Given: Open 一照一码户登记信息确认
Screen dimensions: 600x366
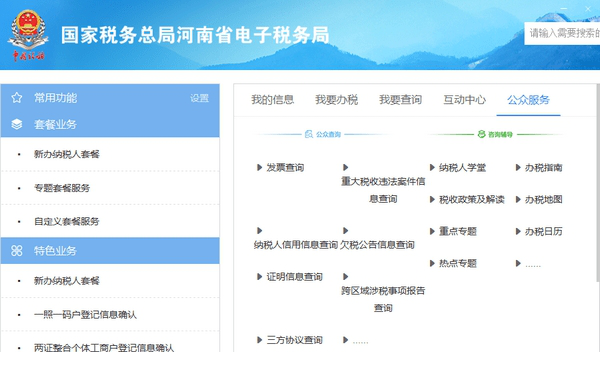Looking at the screenshot, I should (x=85, y=314).
